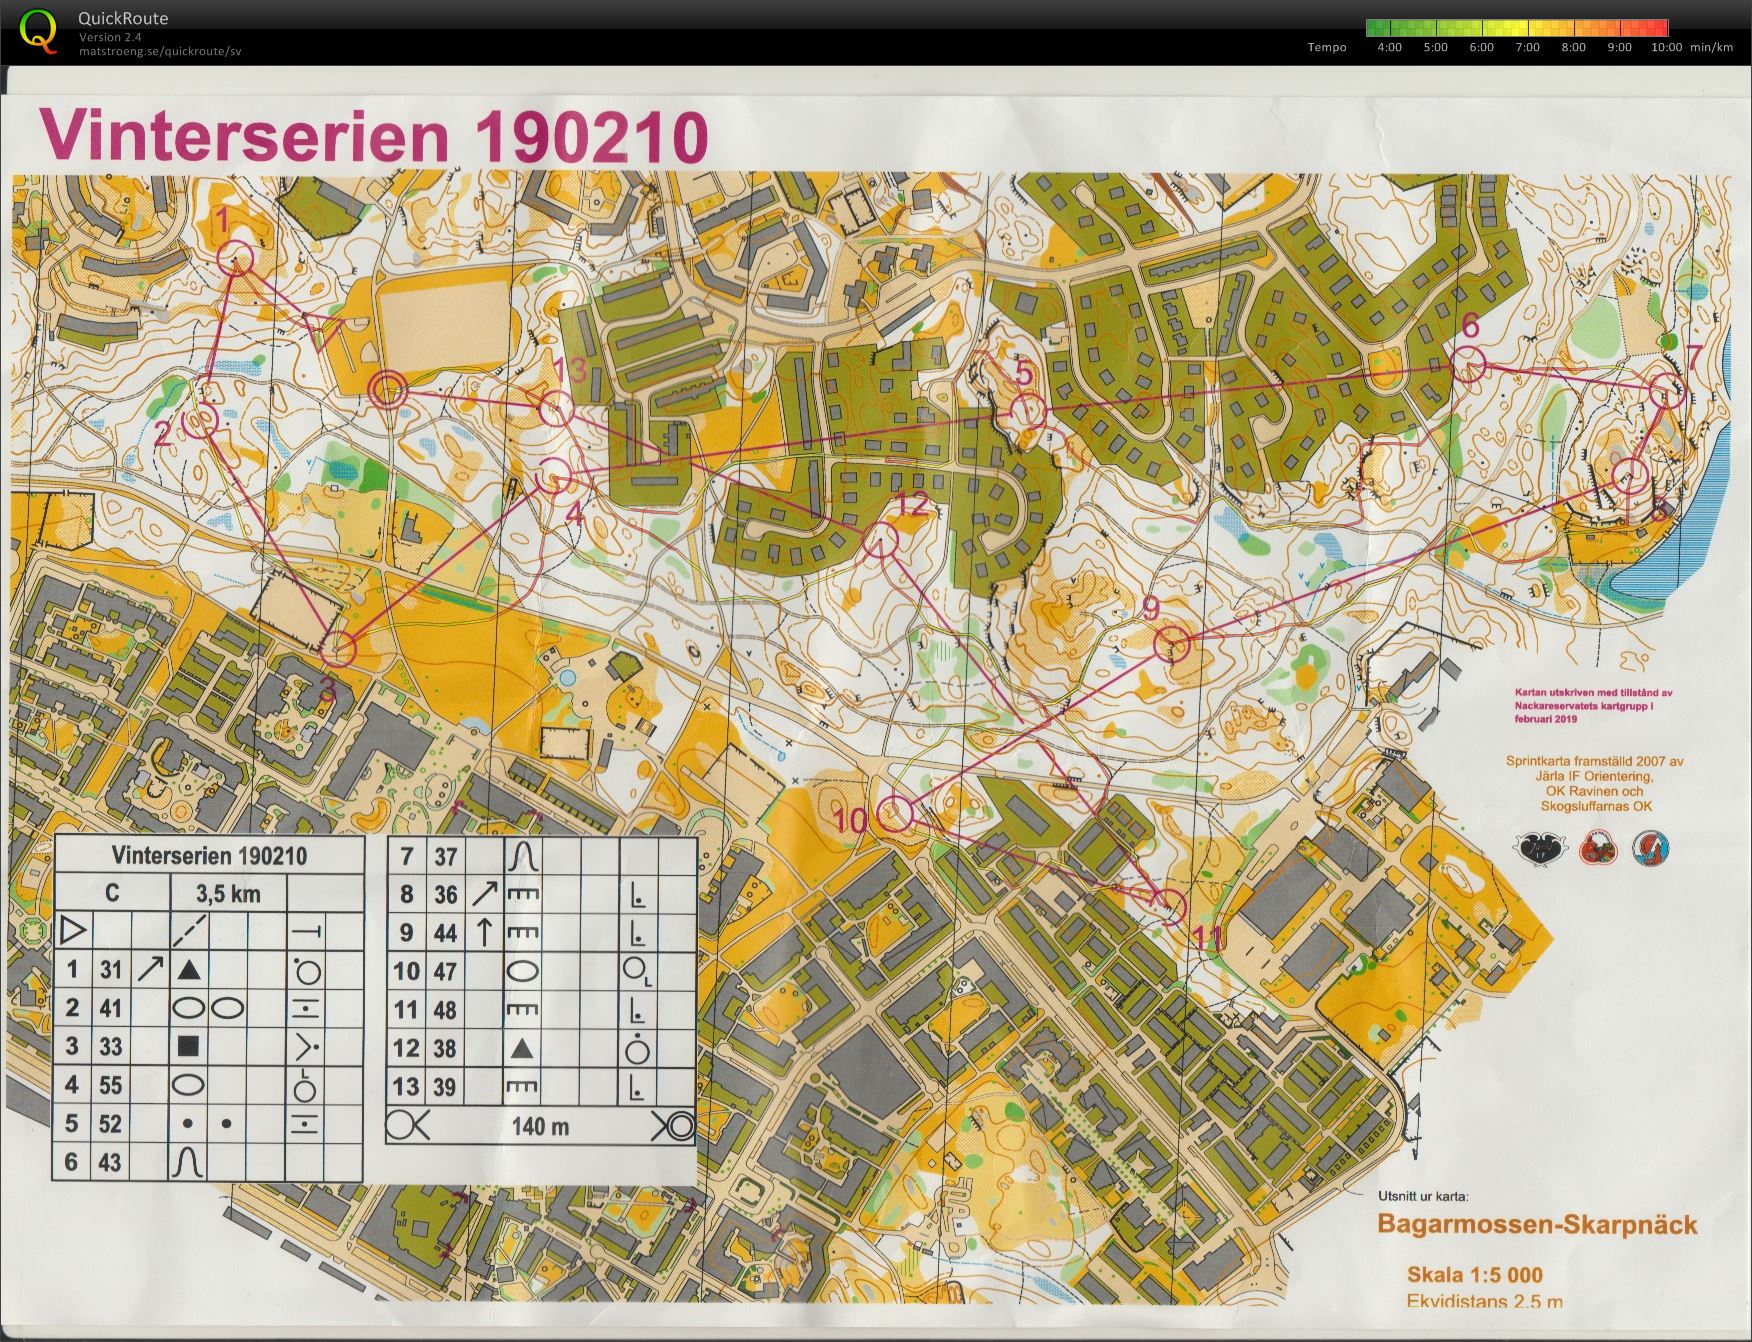Select control circle 6 on the map
Viewport: 1752px width, 1342px height.
pos(1467,364)
